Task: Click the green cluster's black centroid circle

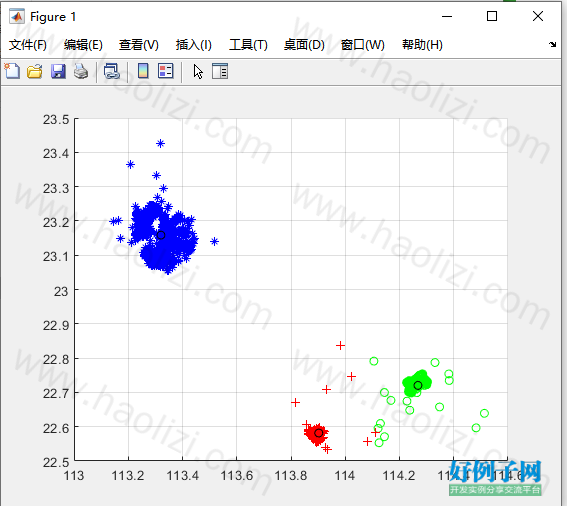Action: [418, 386]
